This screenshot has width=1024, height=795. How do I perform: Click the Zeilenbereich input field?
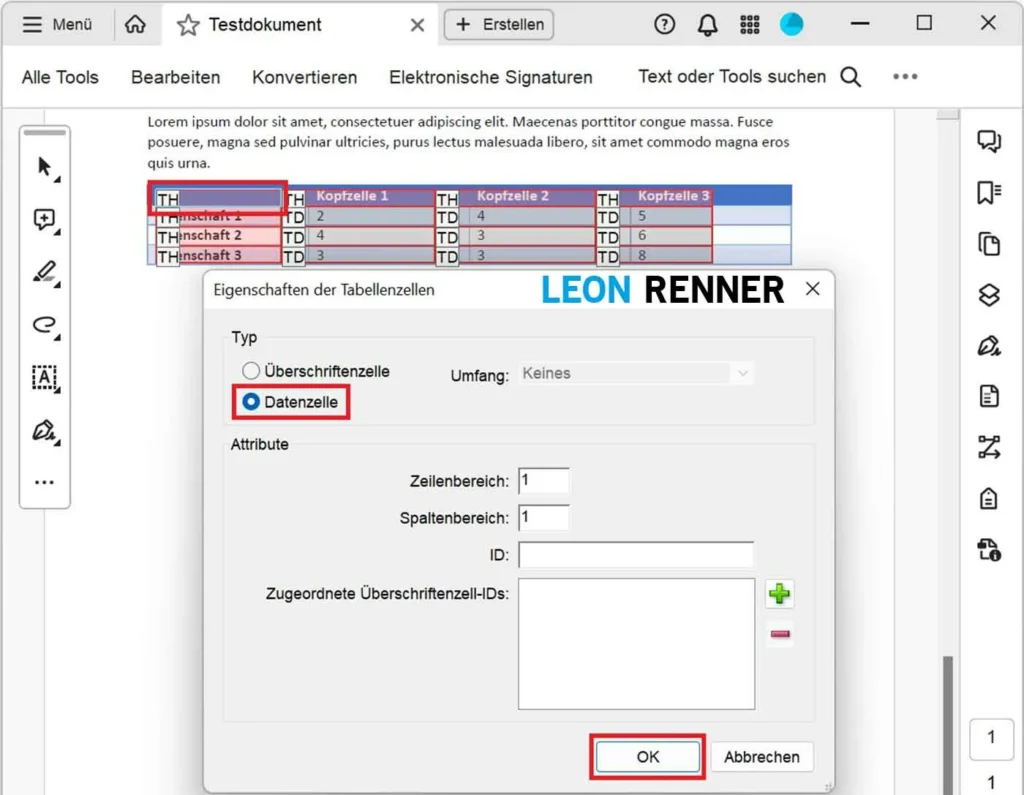[544, 481]
